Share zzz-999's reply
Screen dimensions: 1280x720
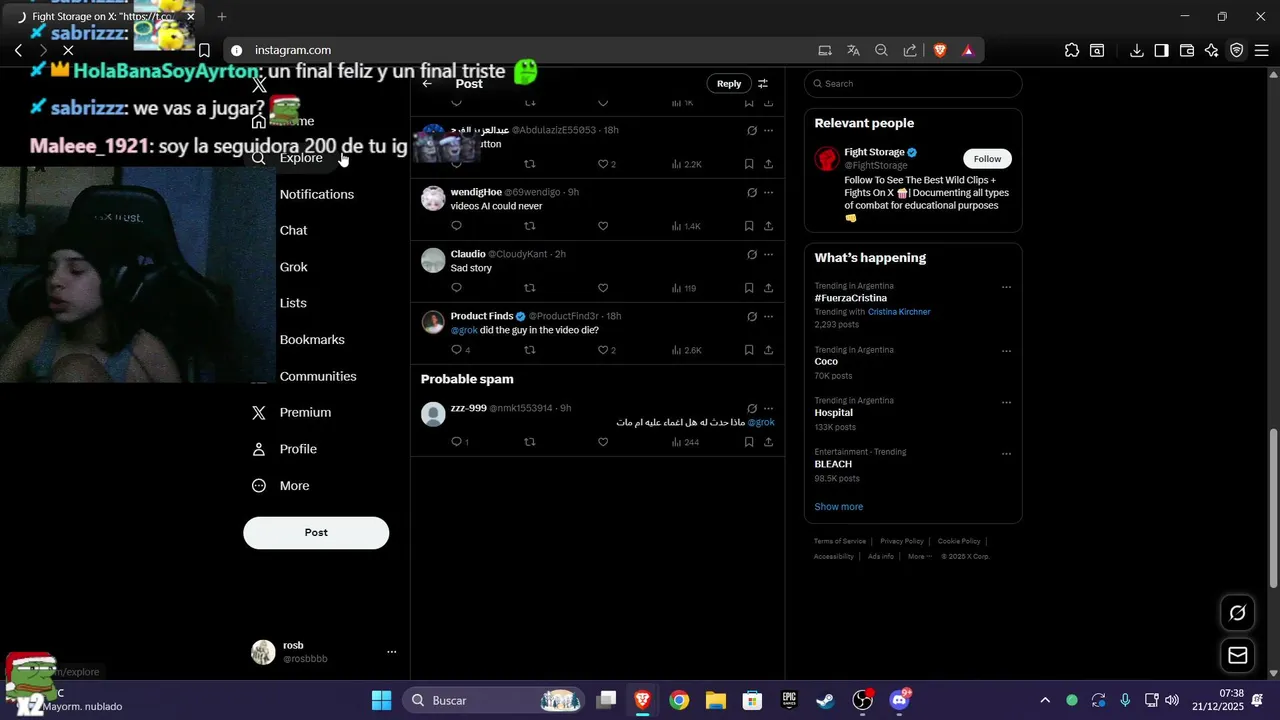coord(768,442)
